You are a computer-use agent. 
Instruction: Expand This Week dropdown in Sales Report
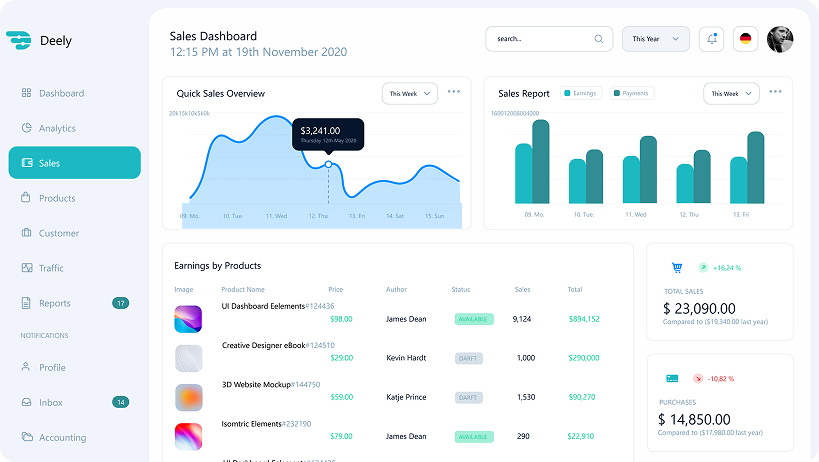pos(731,93)
